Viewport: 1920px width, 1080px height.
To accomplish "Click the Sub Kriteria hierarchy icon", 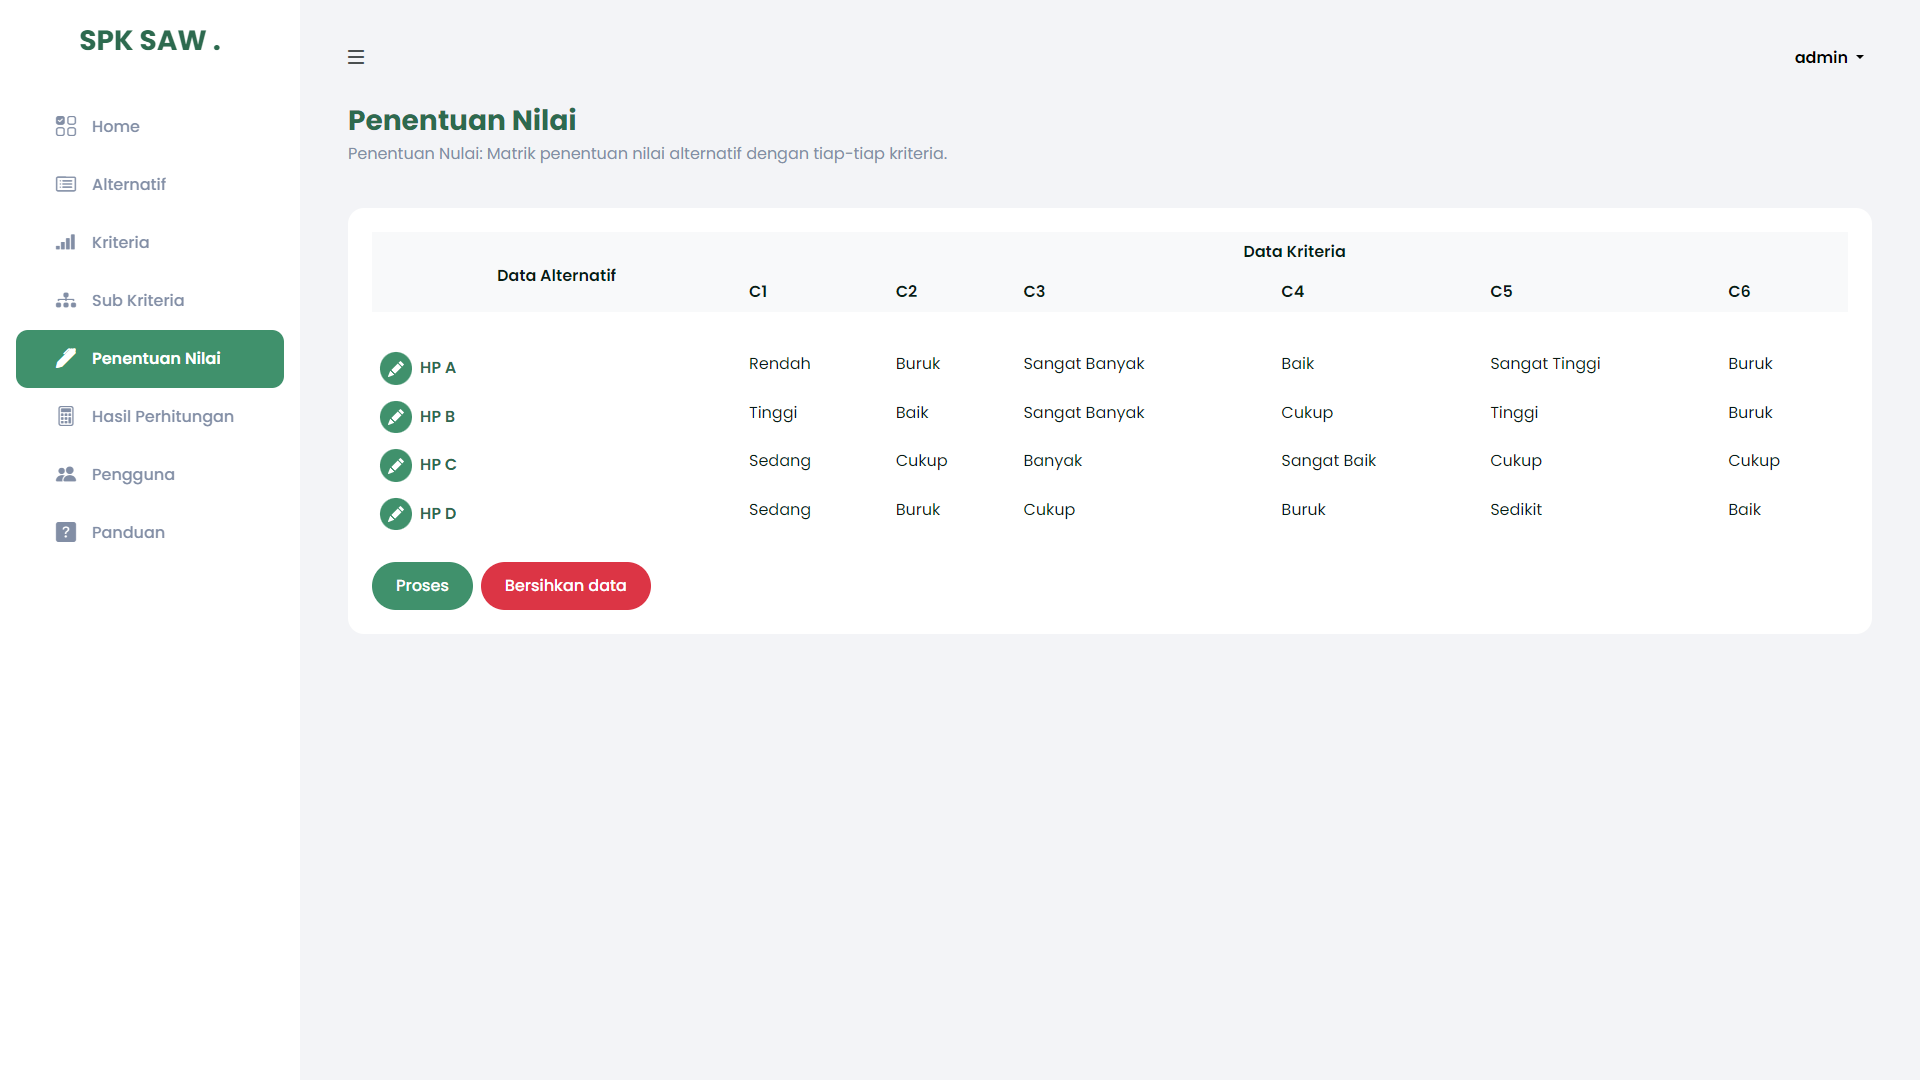I will [66, 300].
